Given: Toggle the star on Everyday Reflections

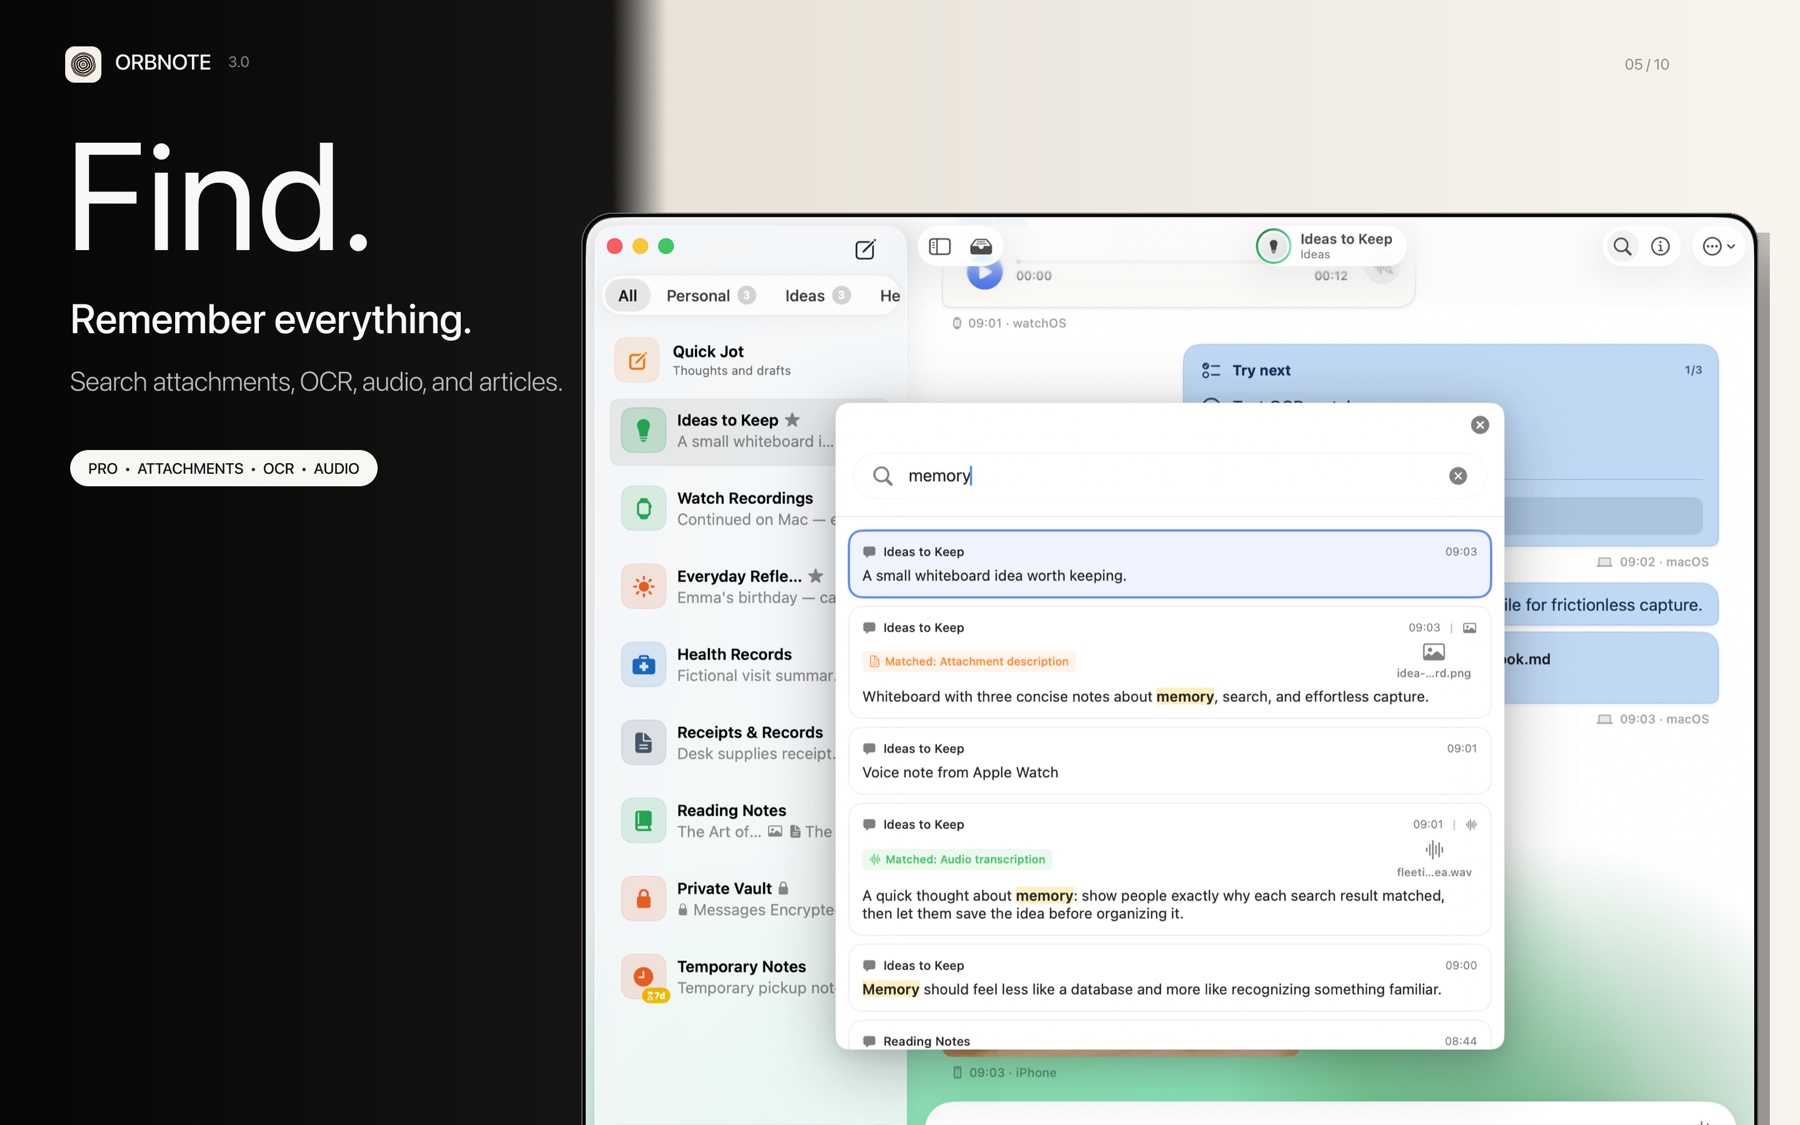Looking at the screenshot, I should point(816,576).
